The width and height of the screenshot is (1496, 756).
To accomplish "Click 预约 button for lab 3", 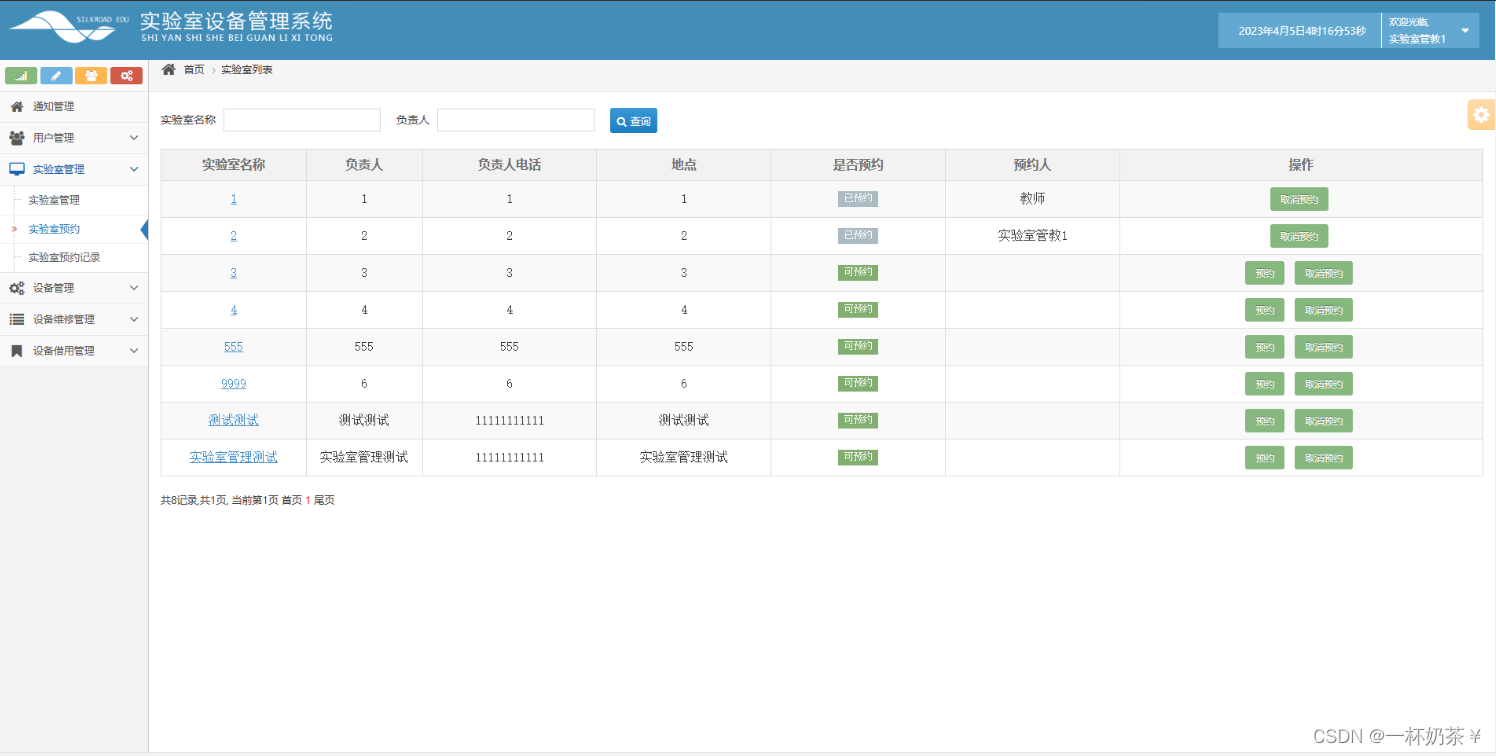I will click(1265, 273).
